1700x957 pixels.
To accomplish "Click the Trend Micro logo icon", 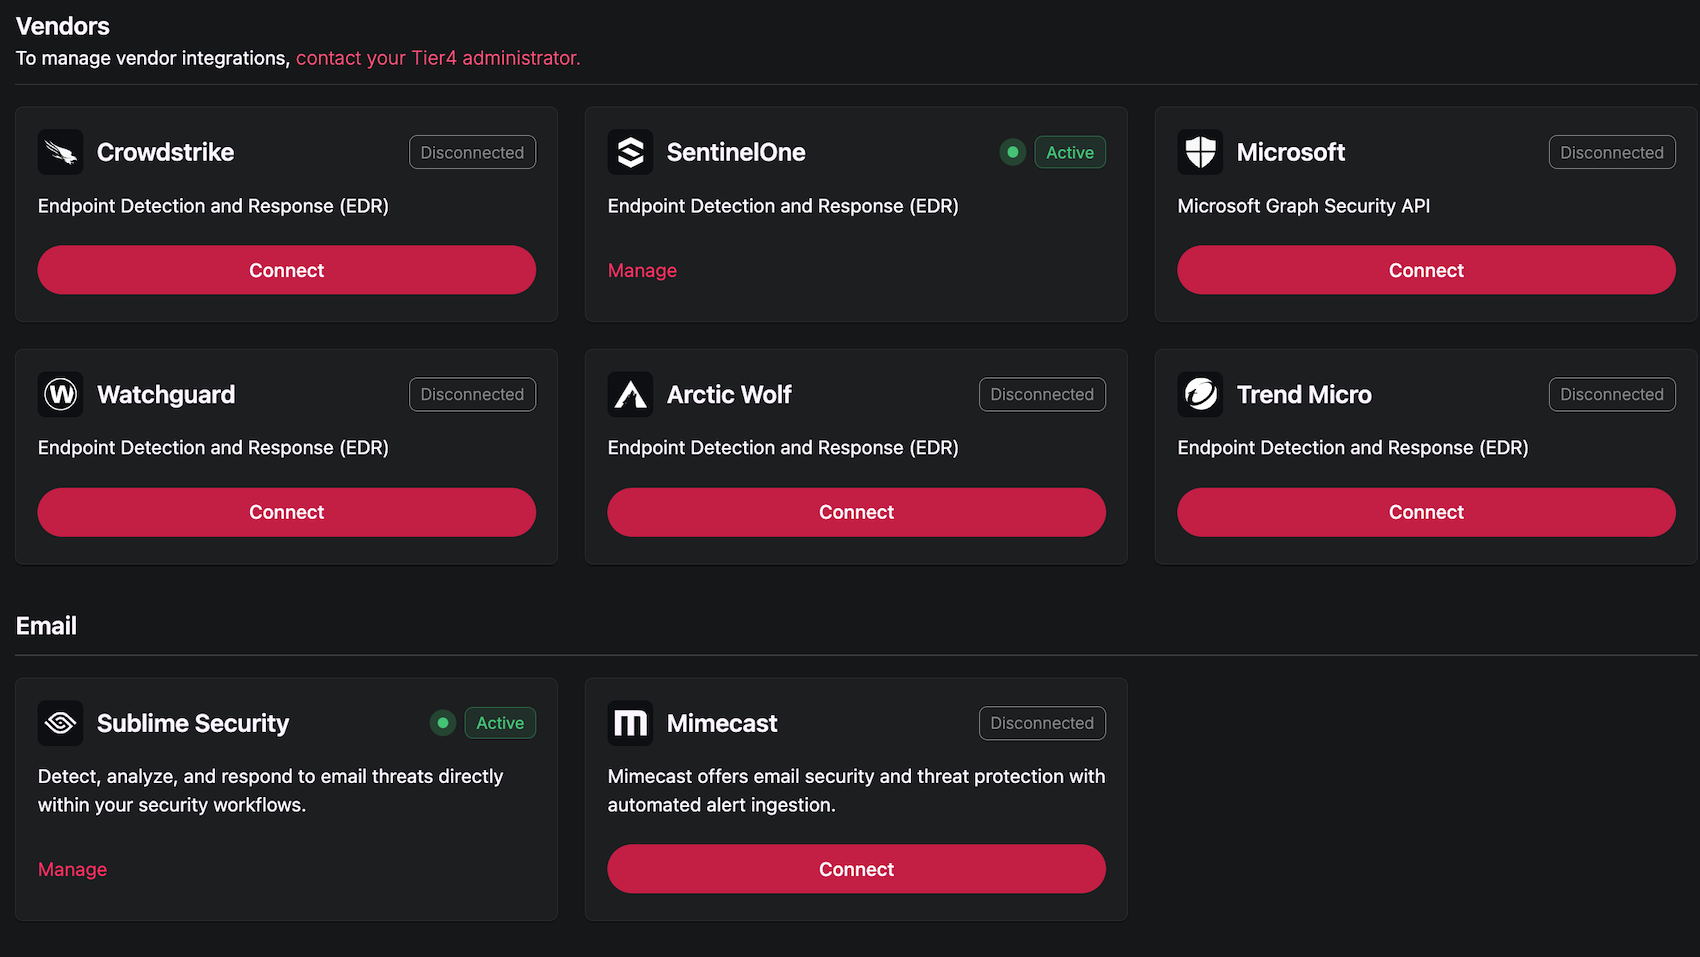I will [1200, 394].
